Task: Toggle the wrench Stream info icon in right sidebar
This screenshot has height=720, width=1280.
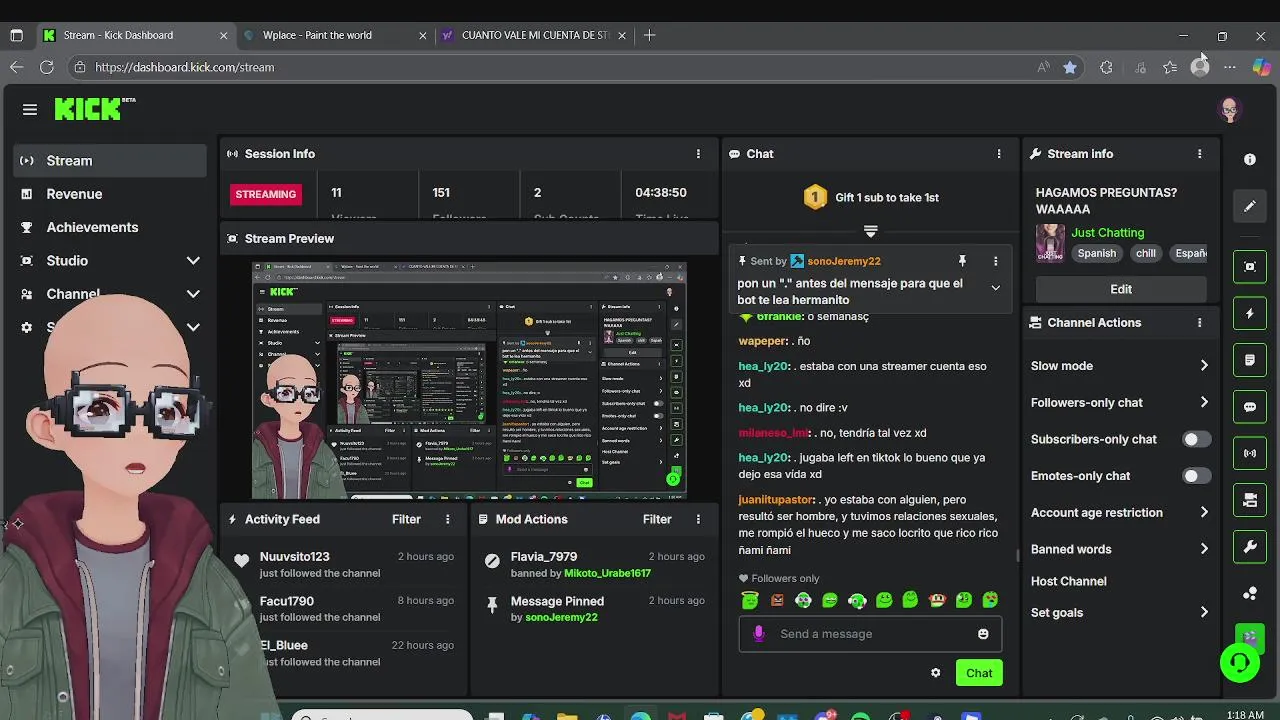Action: [x=1250, y=547]
